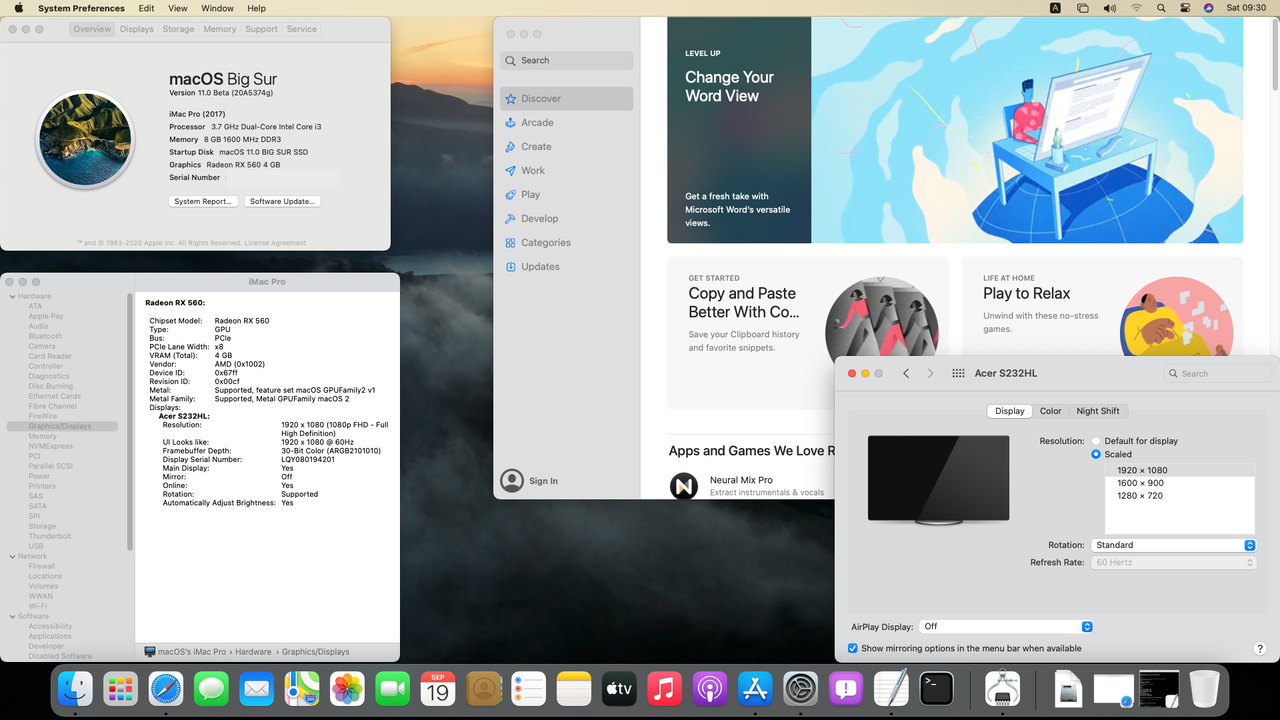Image resolution: width=1280 pixels, height=720 pixels.
Task: Select Memory tab in About This Mac
Action: coord(220,29)
